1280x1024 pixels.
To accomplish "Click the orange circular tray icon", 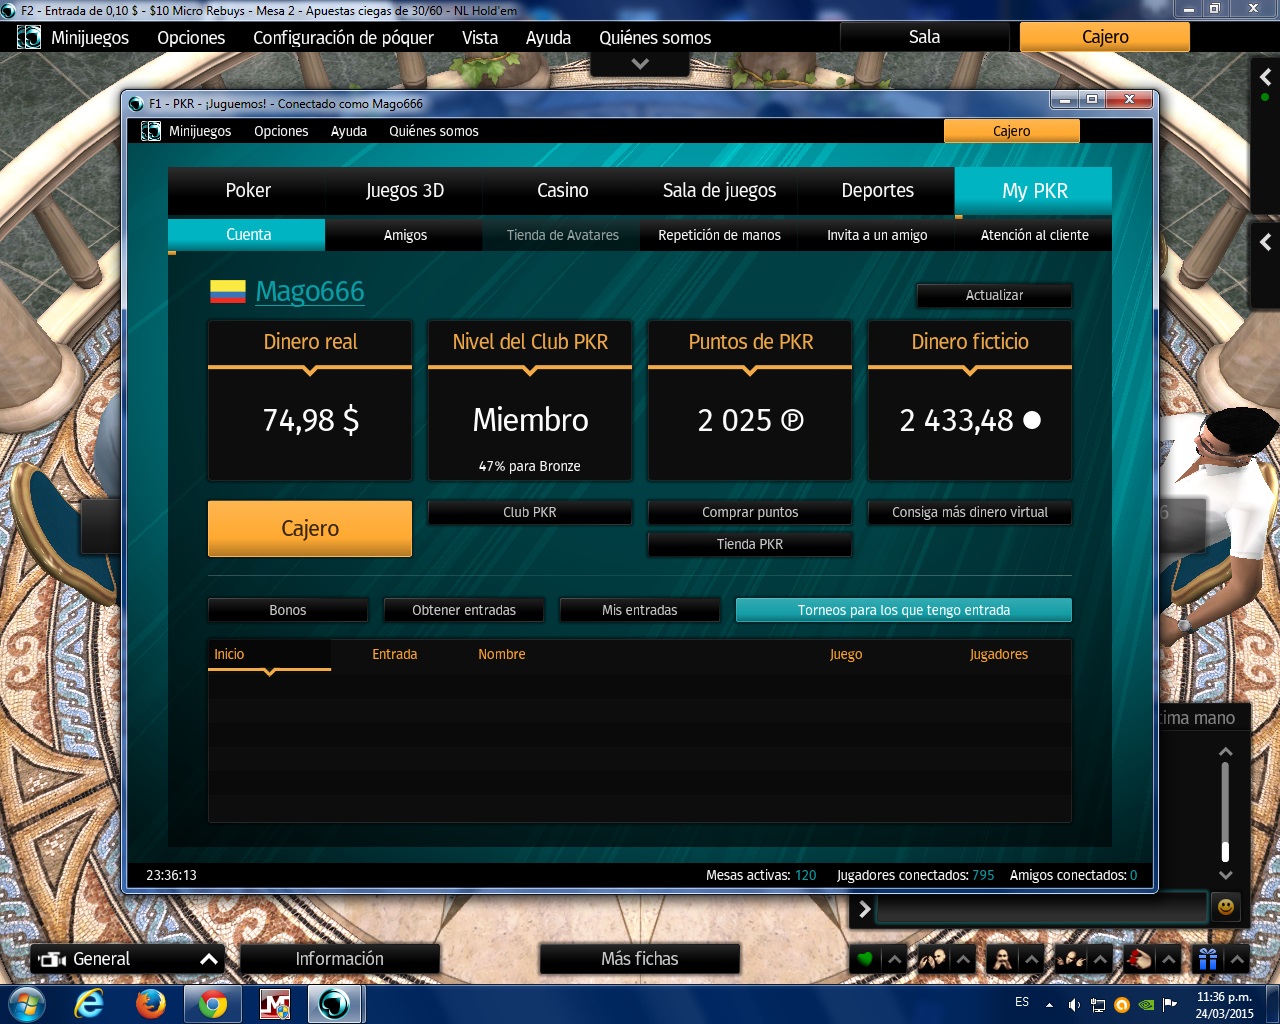I will point(1122,1005).
